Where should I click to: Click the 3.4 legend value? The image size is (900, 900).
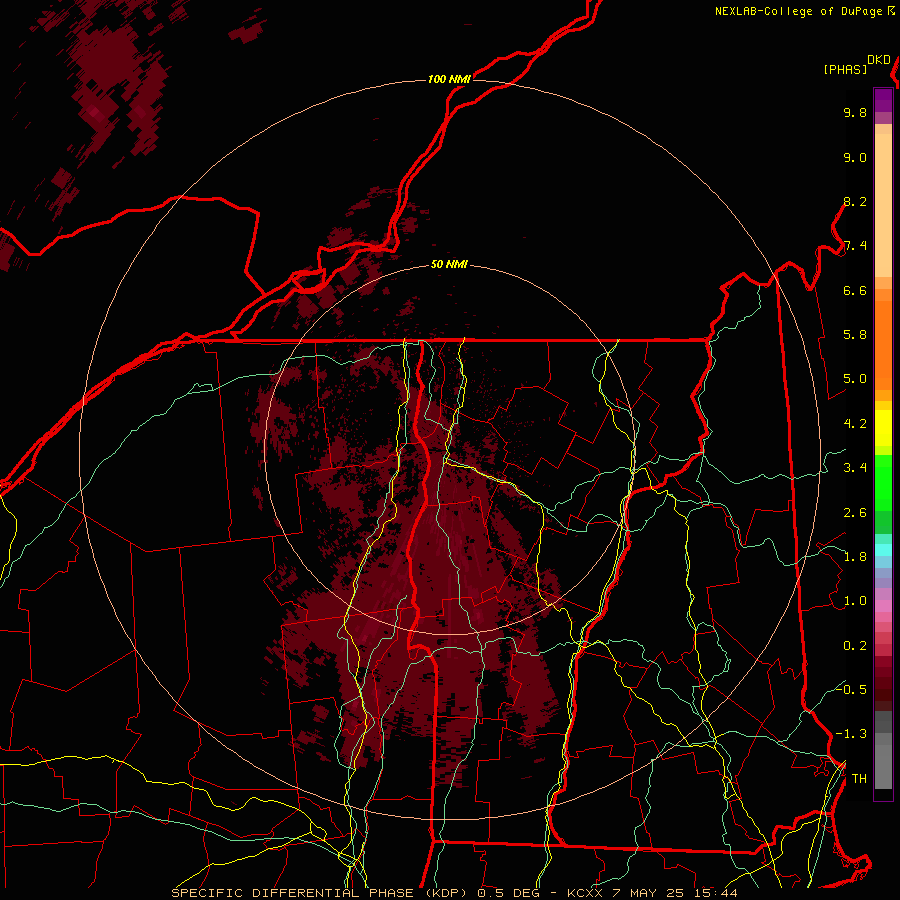855,468
